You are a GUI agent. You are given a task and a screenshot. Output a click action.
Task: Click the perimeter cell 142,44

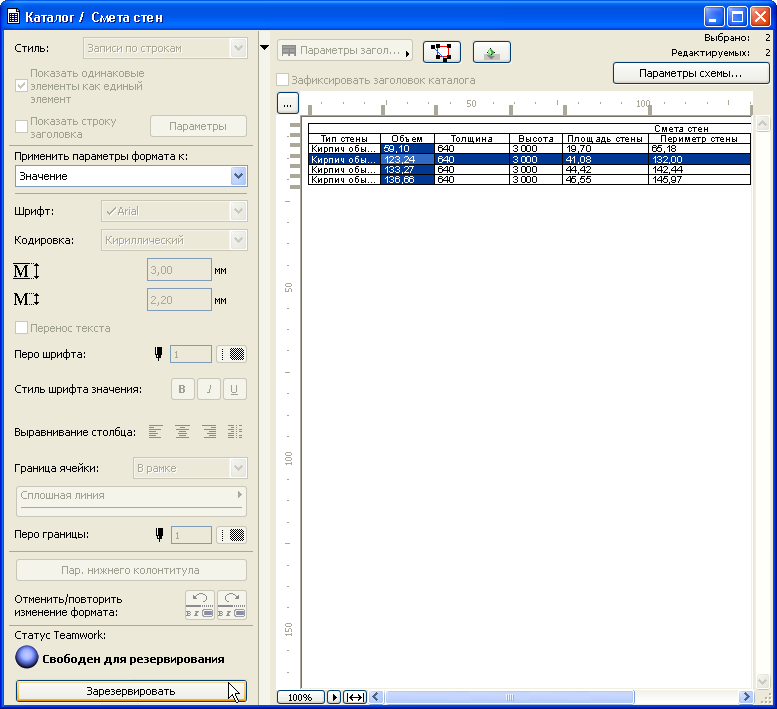(x=699, y=169)
